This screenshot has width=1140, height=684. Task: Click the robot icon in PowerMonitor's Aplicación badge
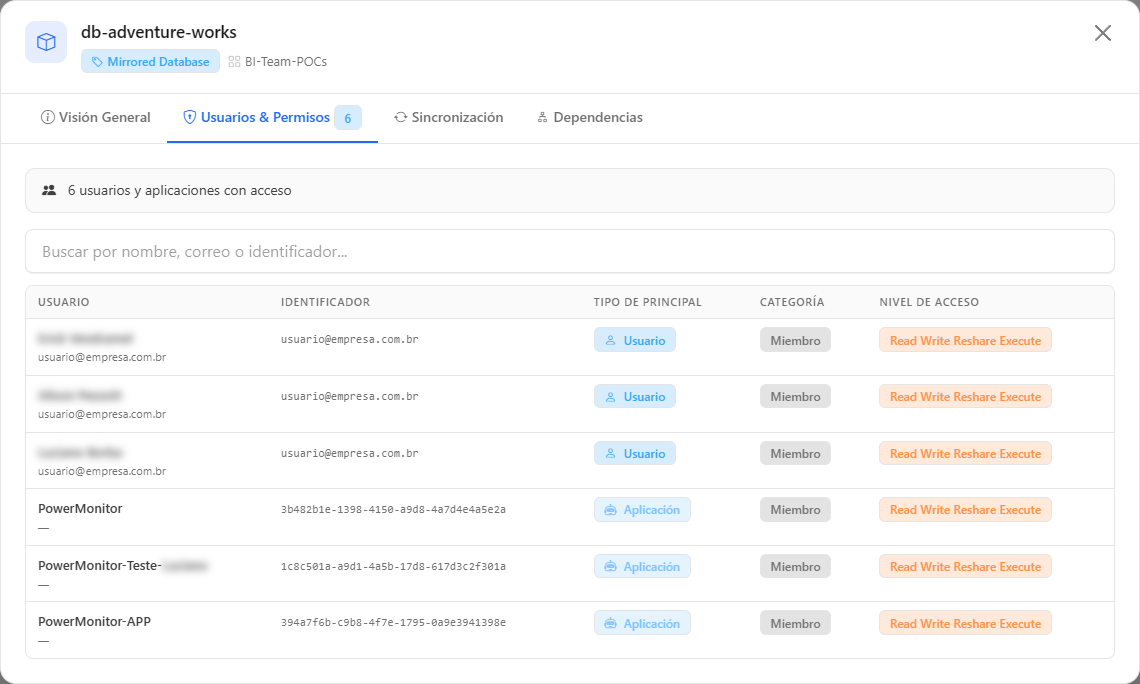pyautogui.click(x=611, y=510)
